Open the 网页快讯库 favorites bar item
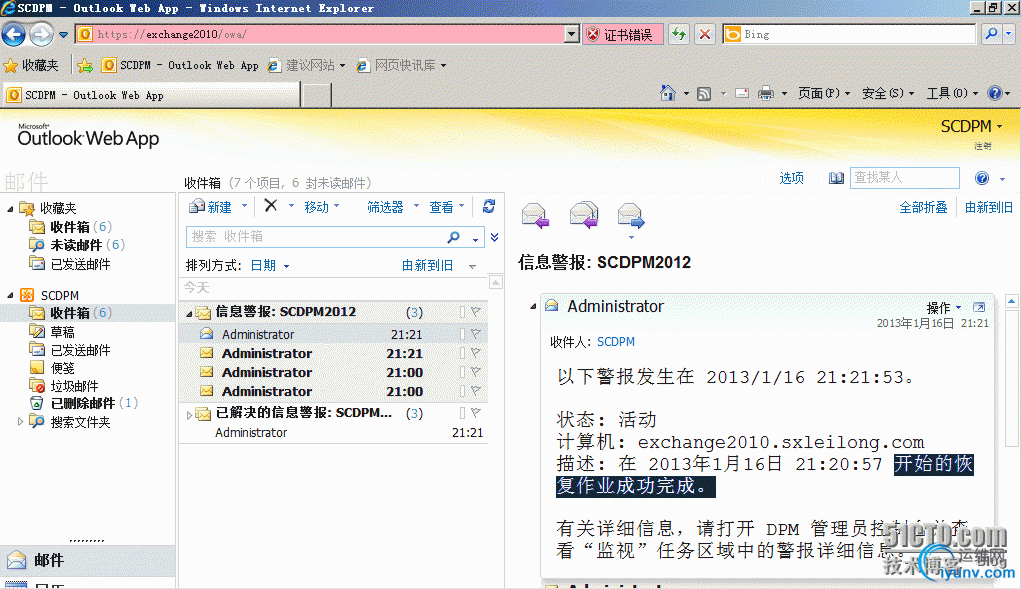This screenshot has height=589, width=1021. click(401, 66)
